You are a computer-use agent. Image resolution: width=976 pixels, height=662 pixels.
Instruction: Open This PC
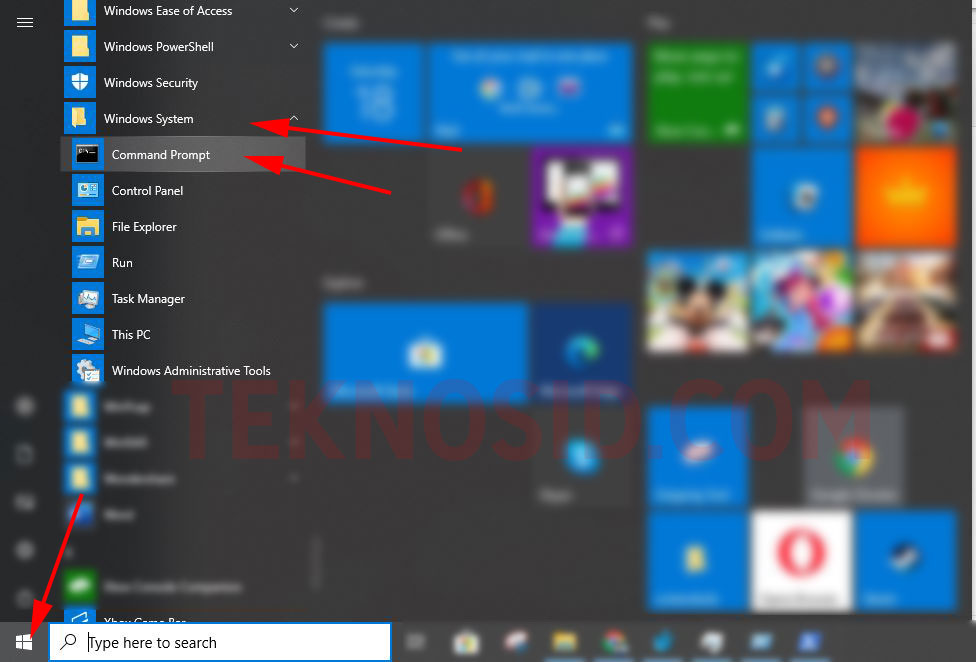click(184, 335)
